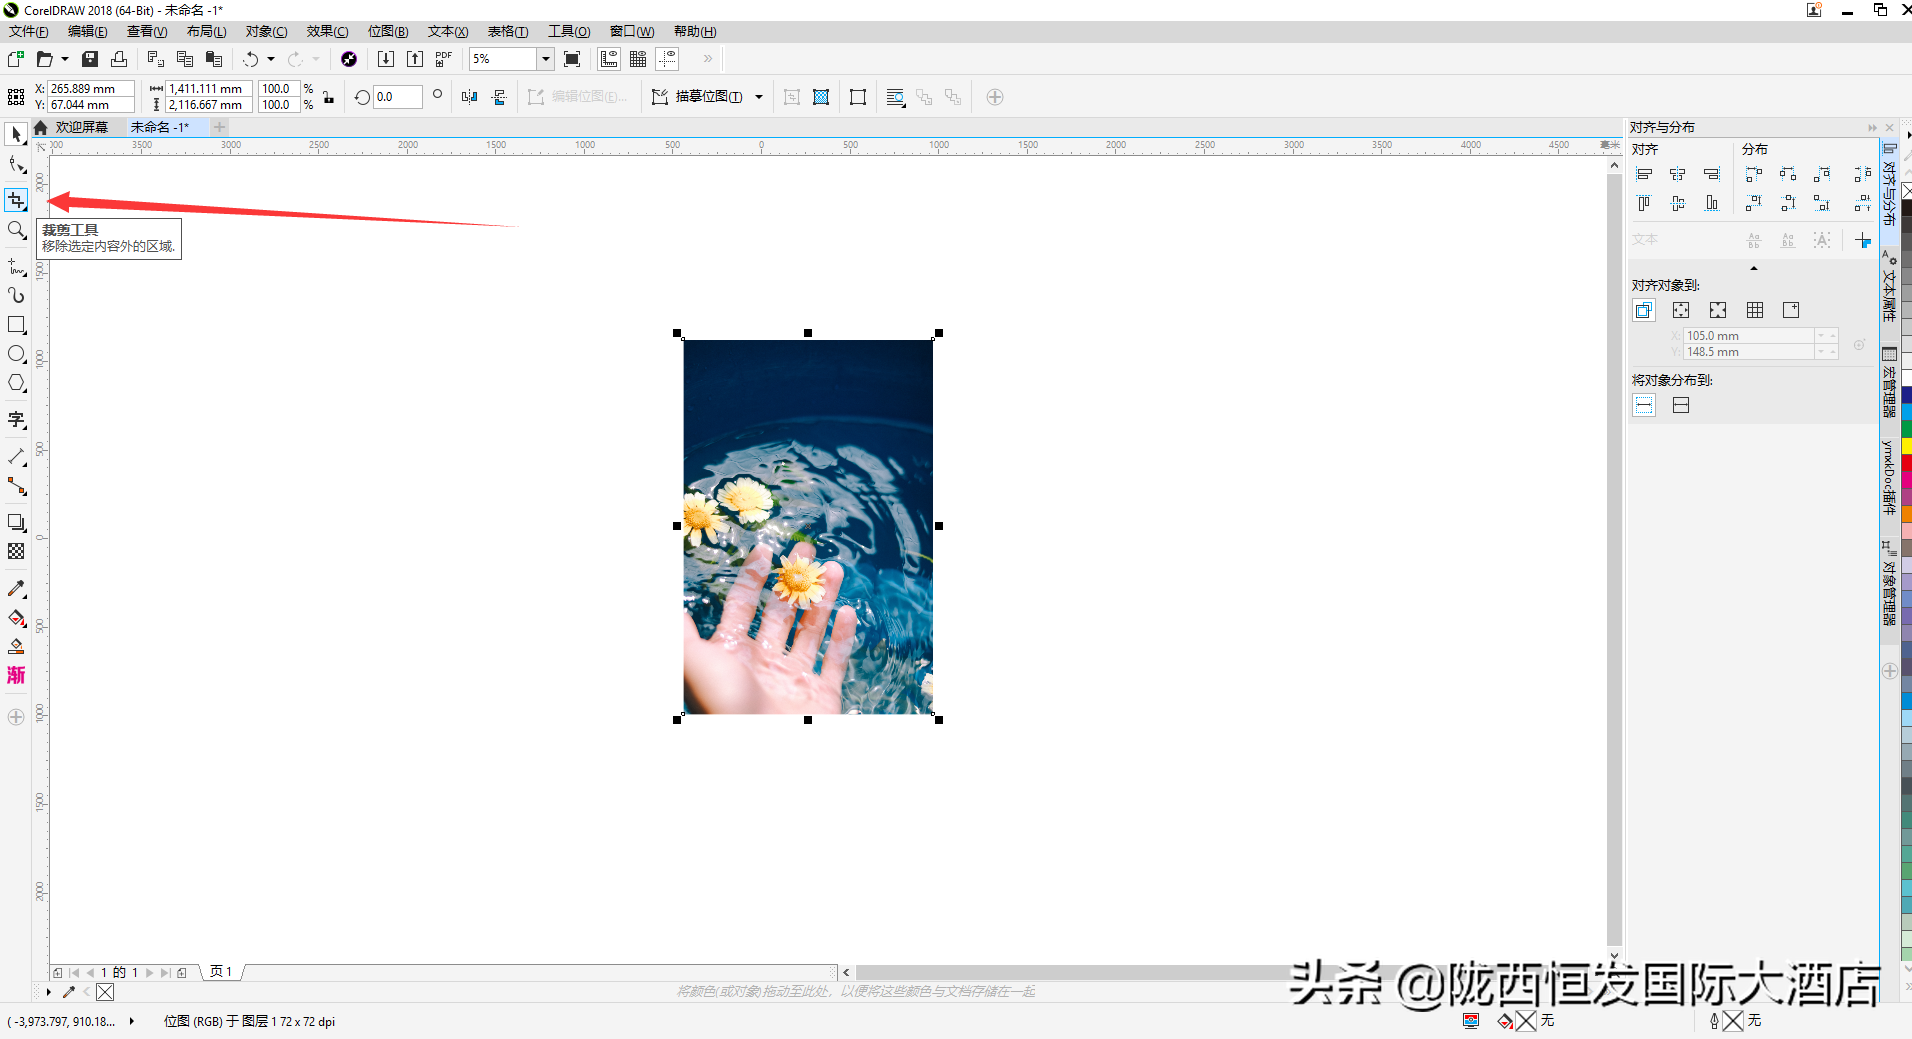This screenshot has width=1912, height=1039.
Task: Click the flower bitmap on canvas
Action: (x=808, y=526)
